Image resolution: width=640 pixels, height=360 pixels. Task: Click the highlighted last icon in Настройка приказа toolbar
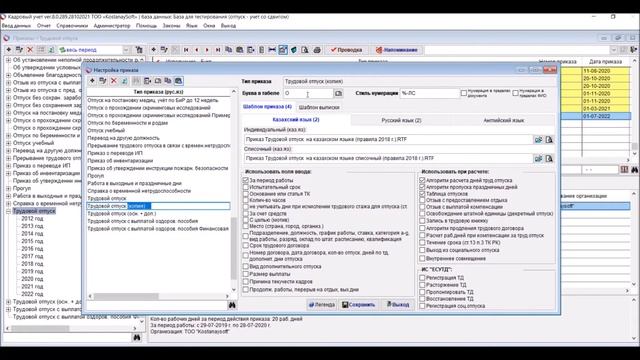178,81
